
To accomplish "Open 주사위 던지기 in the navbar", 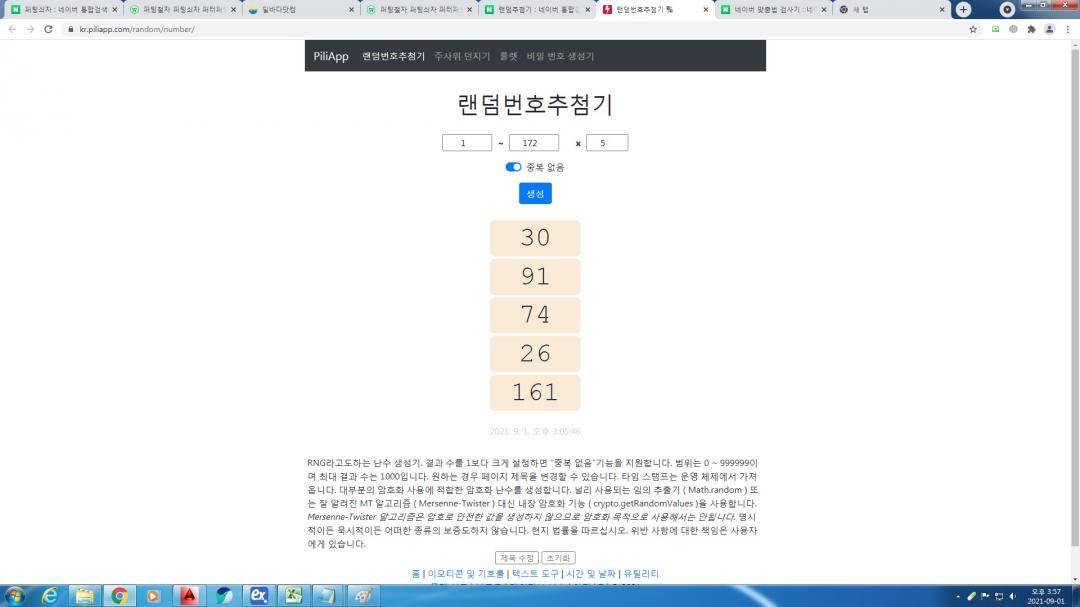I will tap(462, 56).
